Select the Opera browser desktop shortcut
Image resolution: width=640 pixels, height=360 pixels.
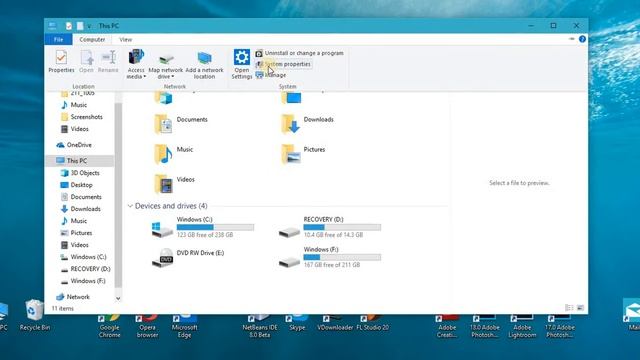[147, 326]
